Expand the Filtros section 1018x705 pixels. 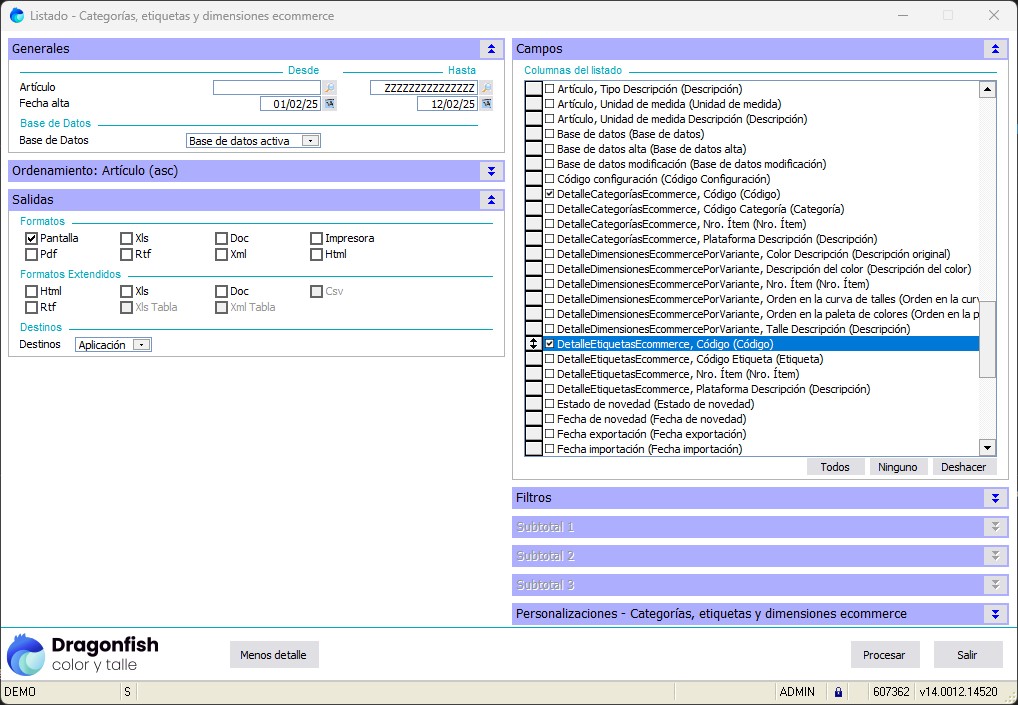[994, 498]
